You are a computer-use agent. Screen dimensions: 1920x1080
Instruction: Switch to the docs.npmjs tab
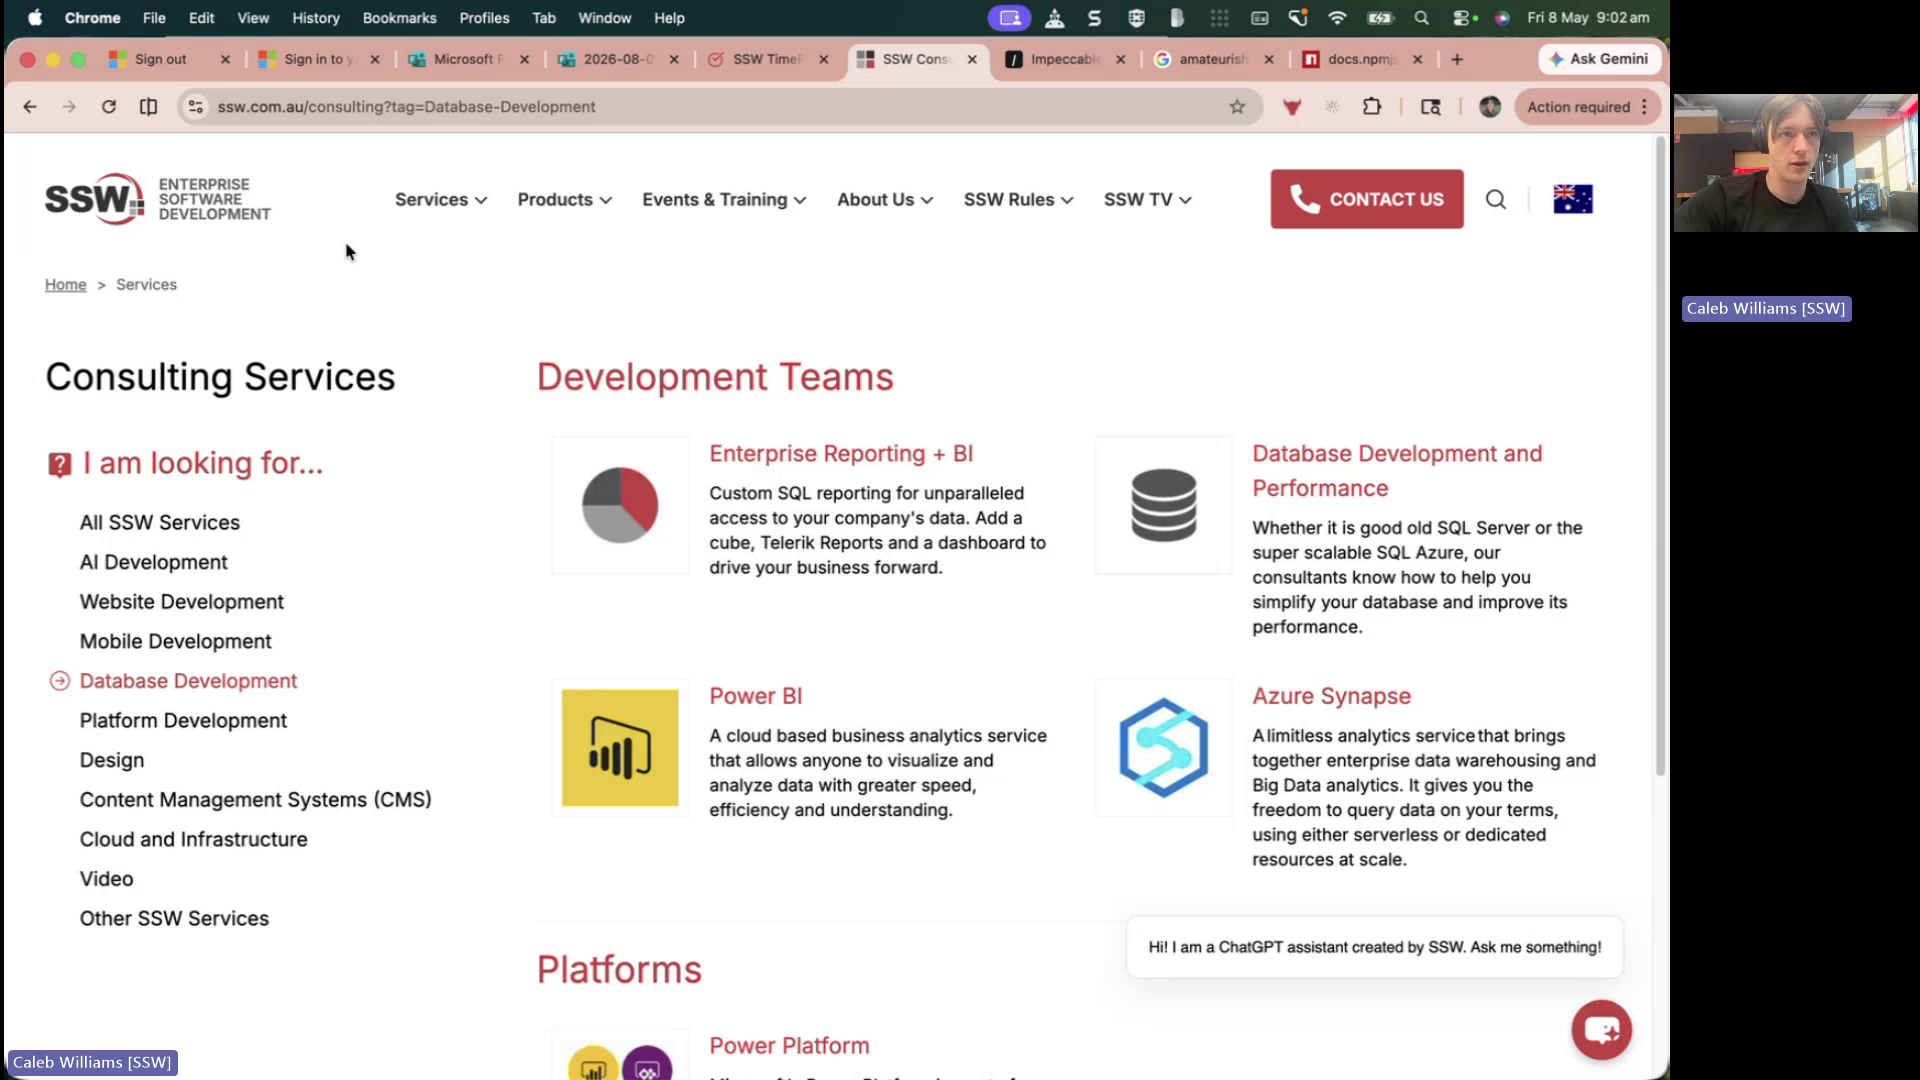[x=1362, y=59]
